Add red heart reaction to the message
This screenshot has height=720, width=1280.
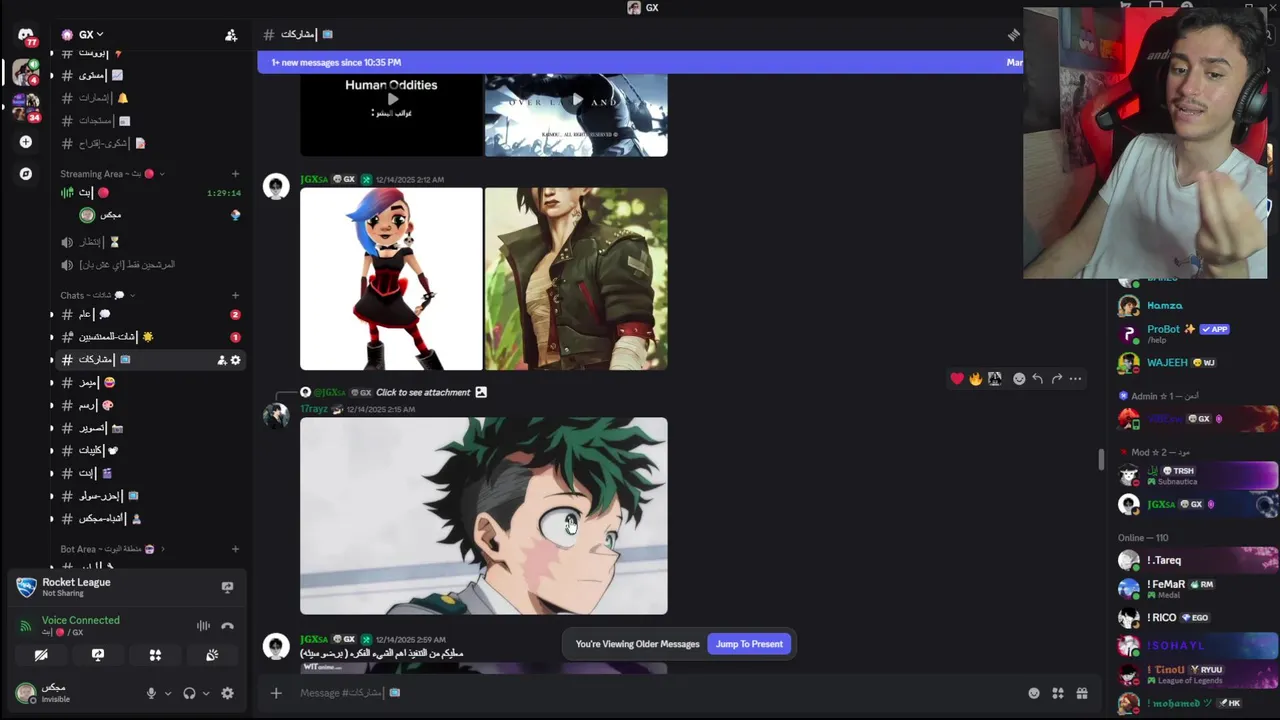pos(957,379)
